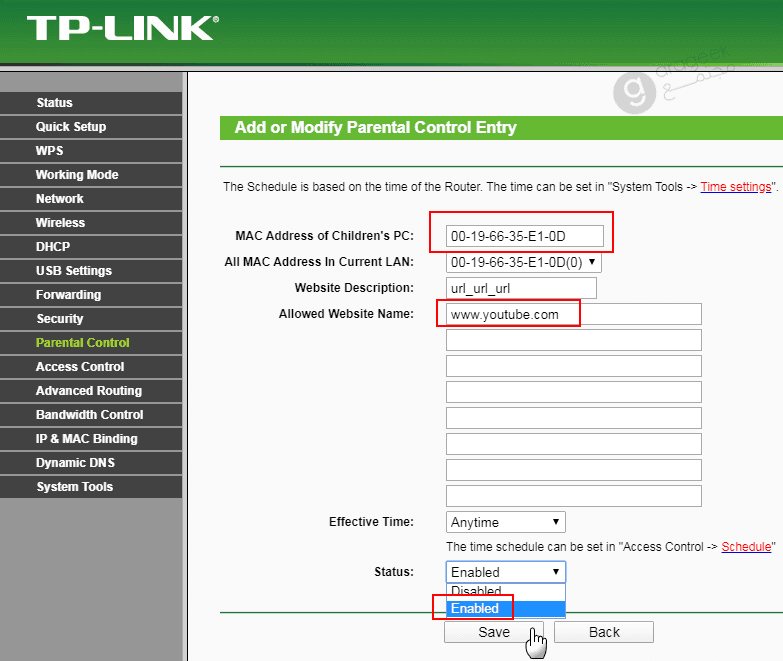783x661 pixels.
Task: Click the TP-LINK logo
Action: (121, 28)
